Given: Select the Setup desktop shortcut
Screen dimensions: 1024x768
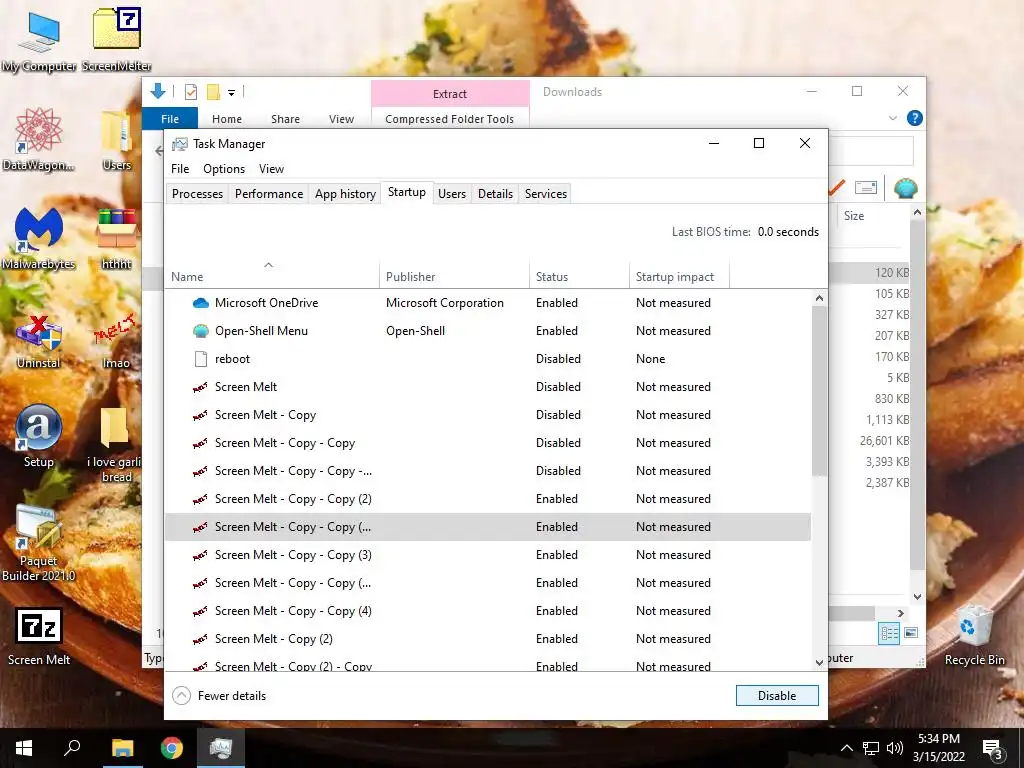Looking at the screenshot, I should [39, 436].
